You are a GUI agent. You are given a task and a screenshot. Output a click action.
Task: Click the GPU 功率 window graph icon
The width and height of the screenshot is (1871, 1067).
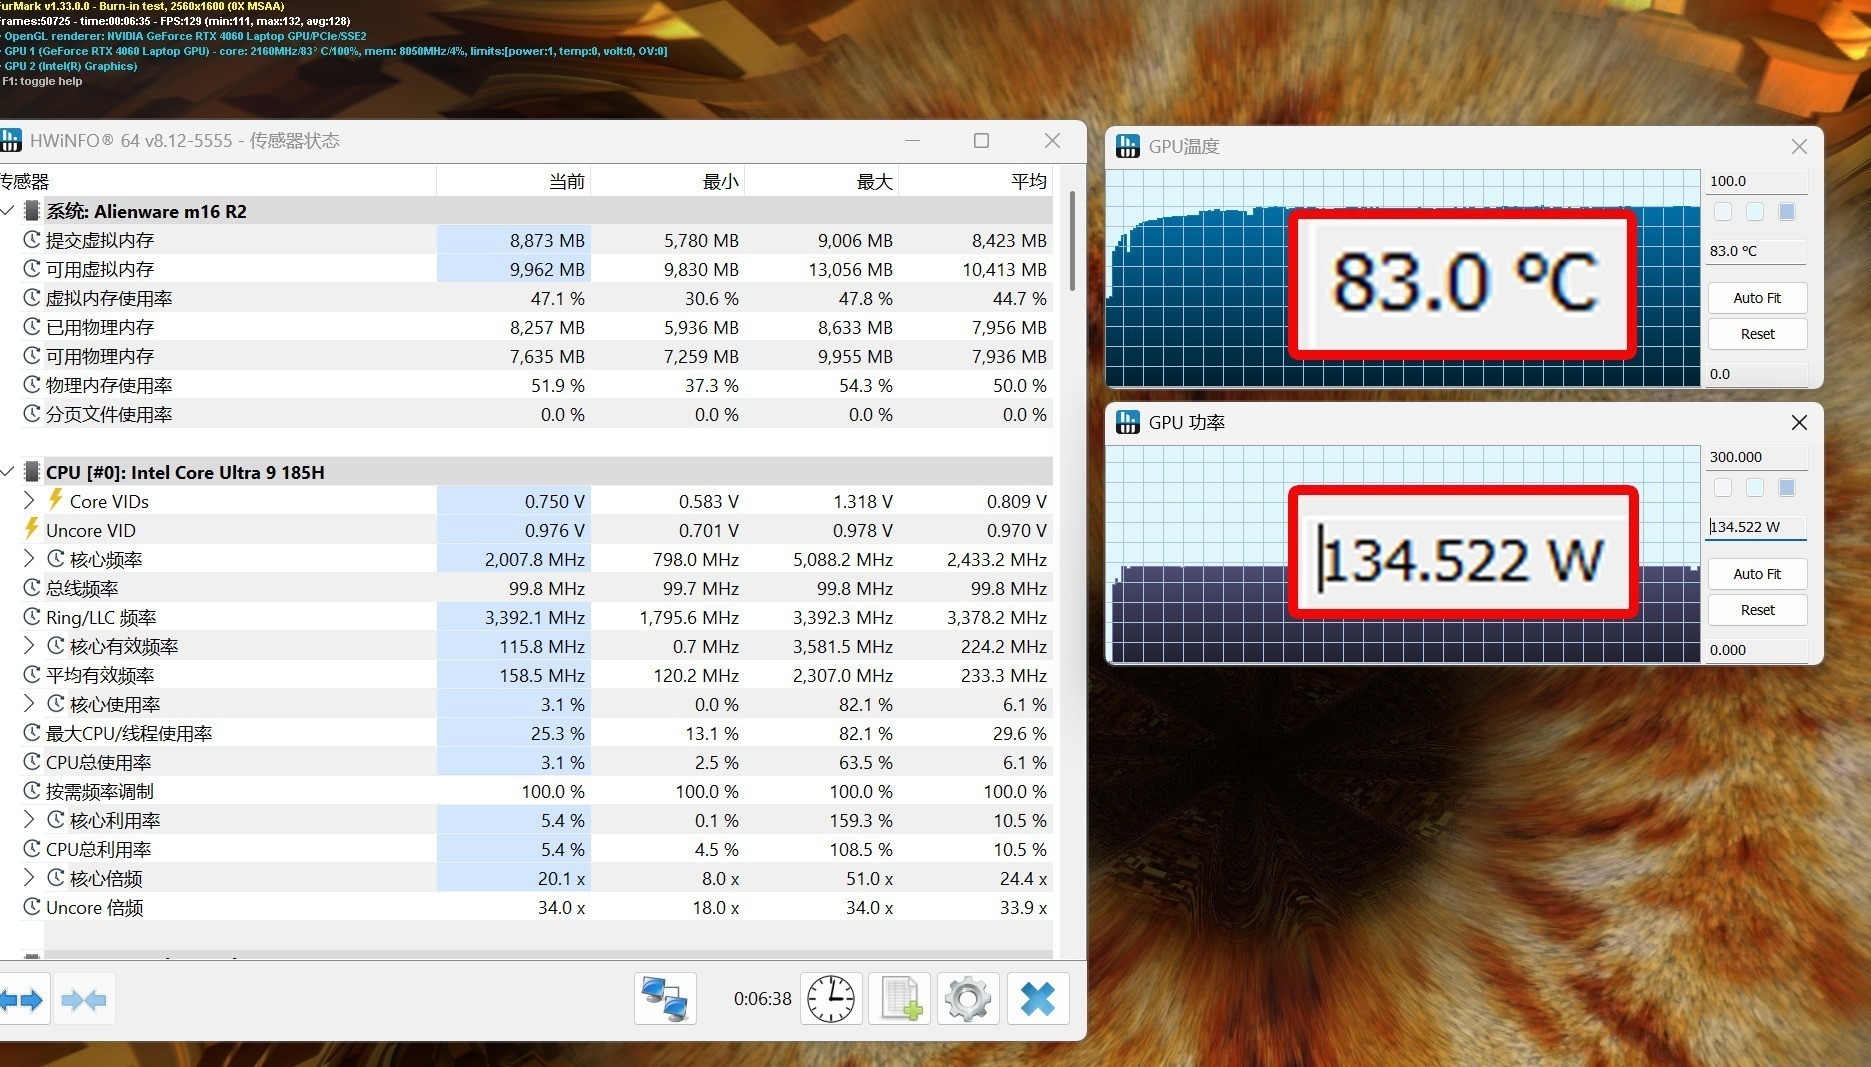(1128, 422)
